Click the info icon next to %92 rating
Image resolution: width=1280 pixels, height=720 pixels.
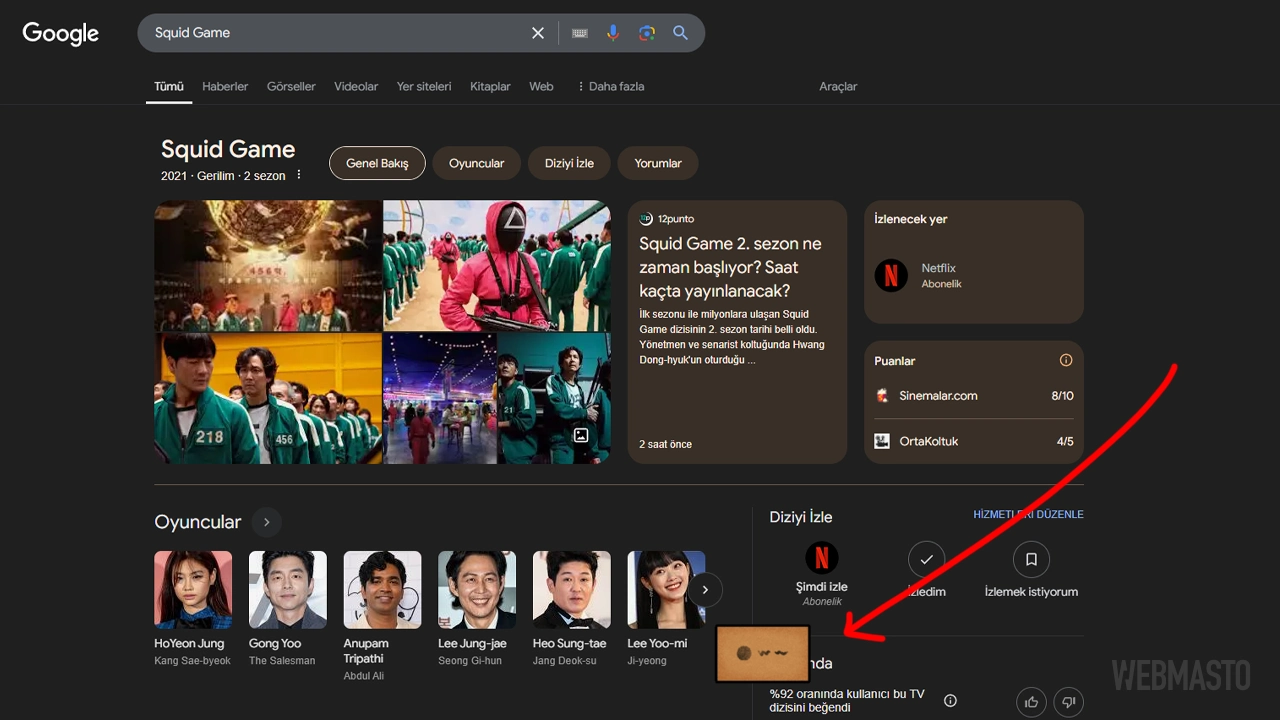[950, 700]
